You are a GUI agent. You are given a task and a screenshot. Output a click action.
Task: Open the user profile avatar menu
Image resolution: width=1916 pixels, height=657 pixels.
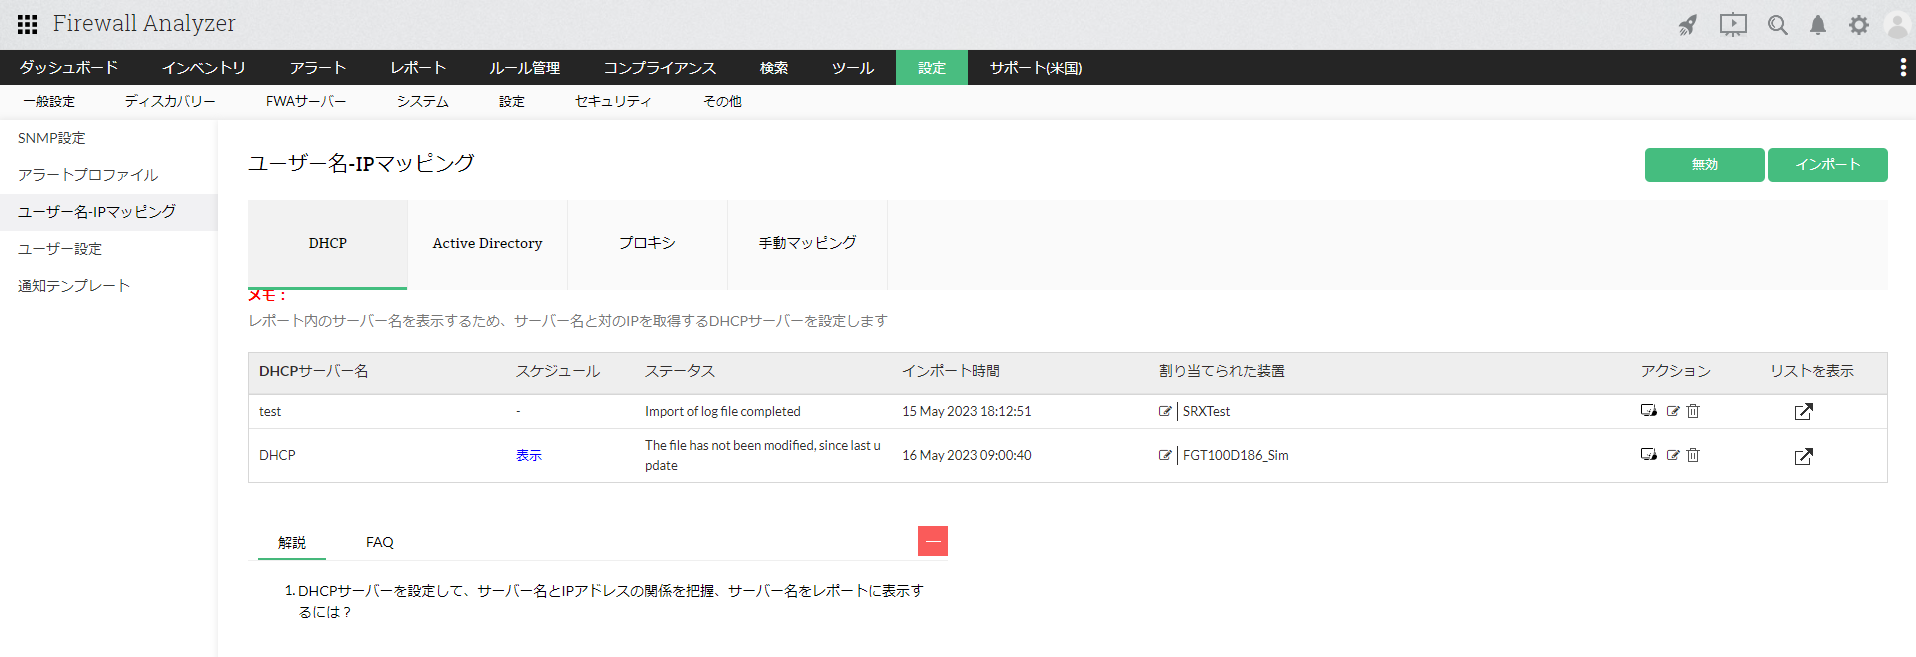[x=1896, y=25]
